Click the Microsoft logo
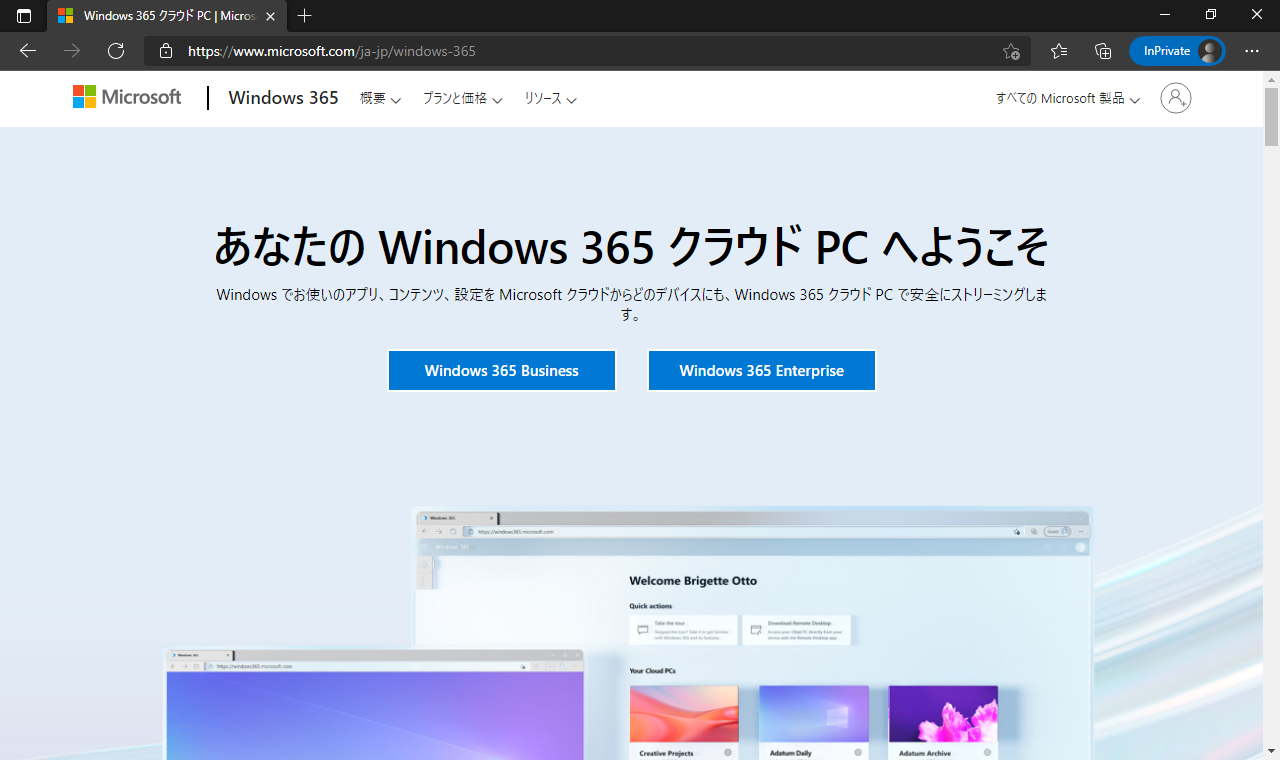This screenshot has width=1280, height=760. (x=127, y=97)
